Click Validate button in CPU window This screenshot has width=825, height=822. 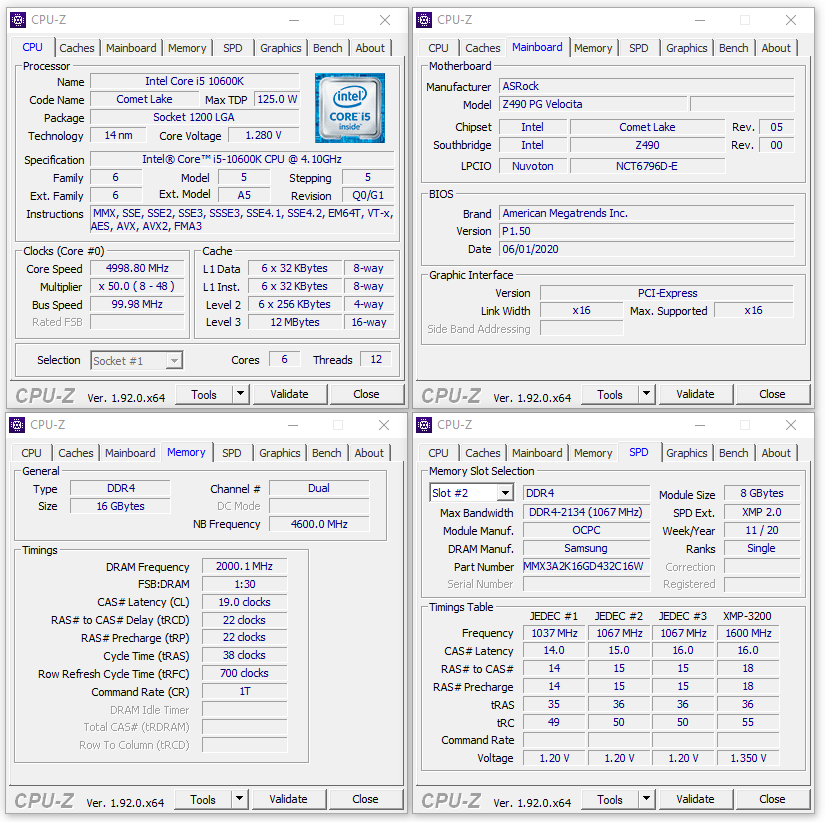point(289,394)
